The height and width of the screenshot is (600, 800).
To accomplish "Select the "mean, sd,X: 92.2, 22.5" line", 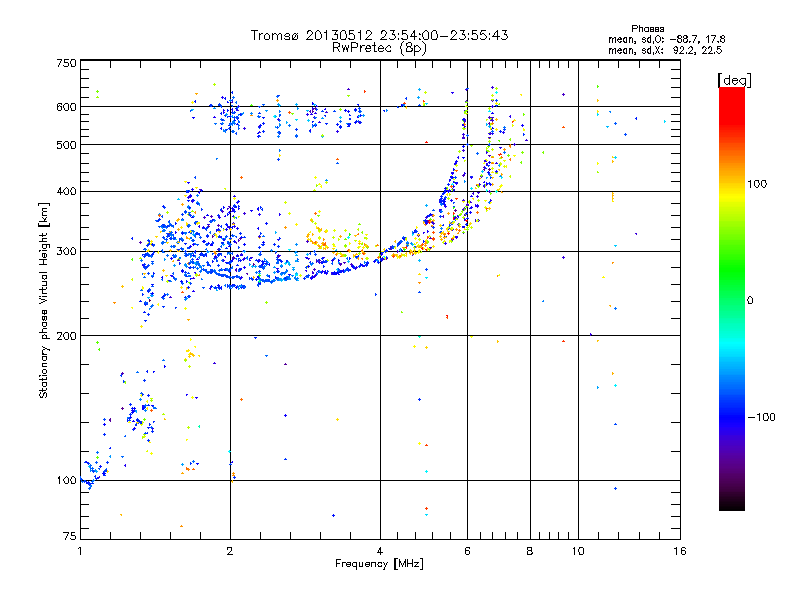I will coord(665,50).
